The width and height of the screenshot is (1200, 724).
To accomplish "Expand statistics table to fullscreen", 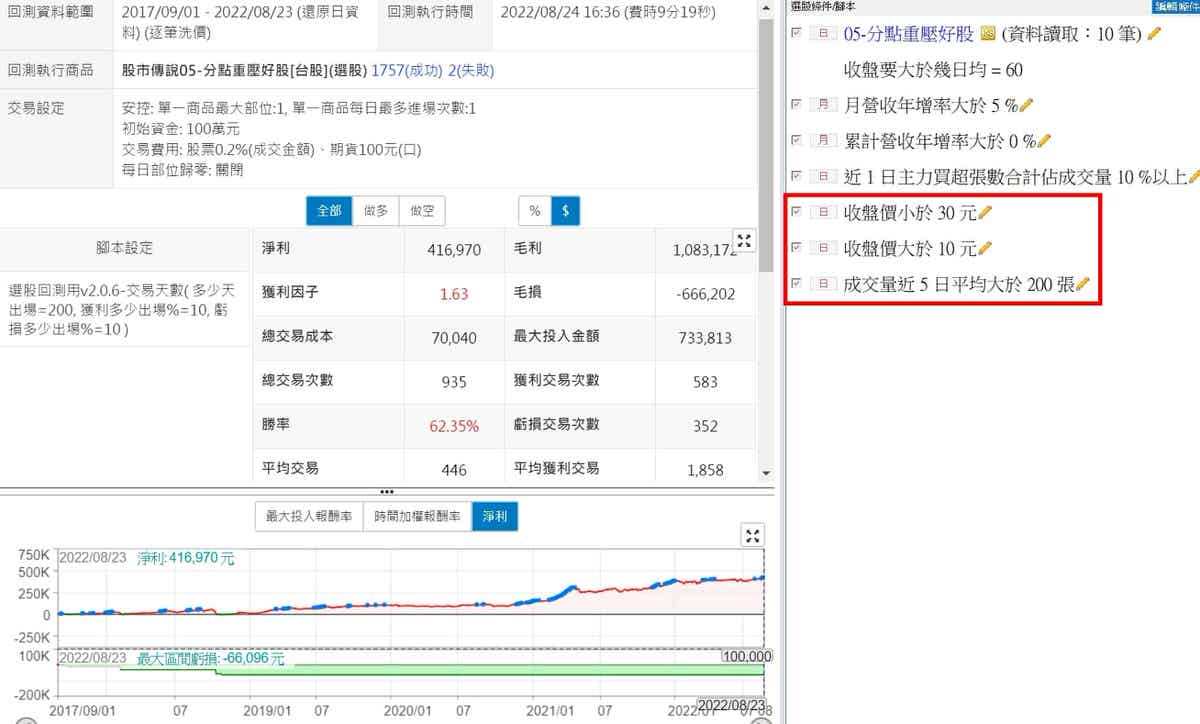I will pyautogui.click(x=744, y=240).
